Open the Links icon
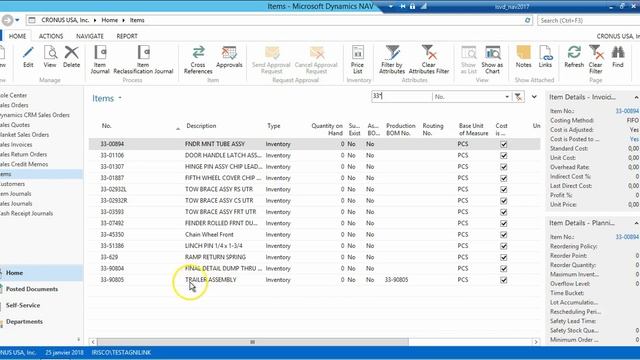 point(545,57)
